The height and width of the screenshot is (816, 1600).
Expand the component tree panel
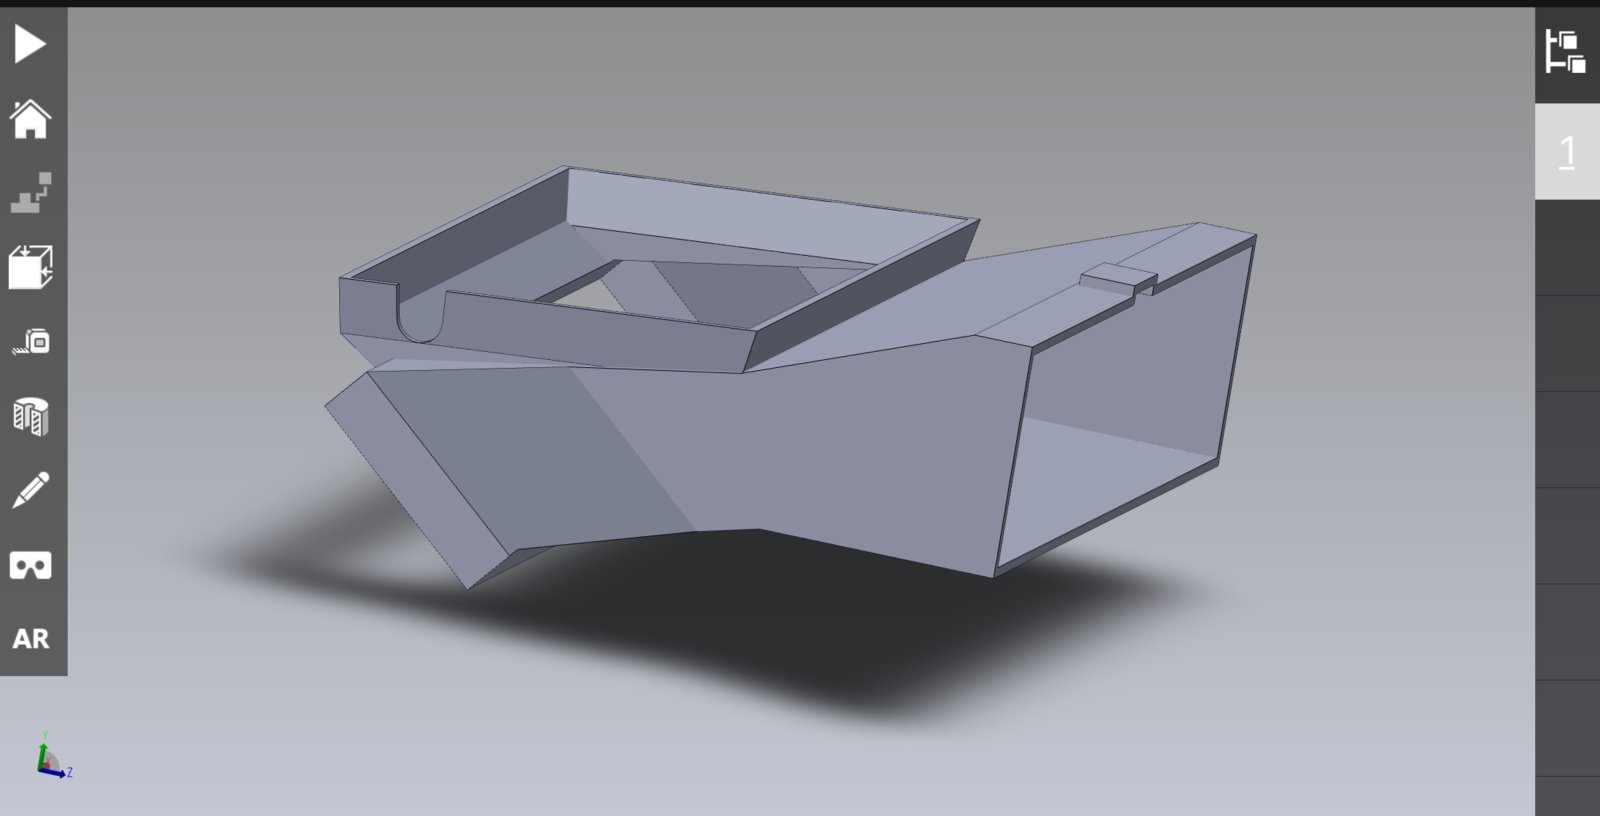pos(1566,52)
